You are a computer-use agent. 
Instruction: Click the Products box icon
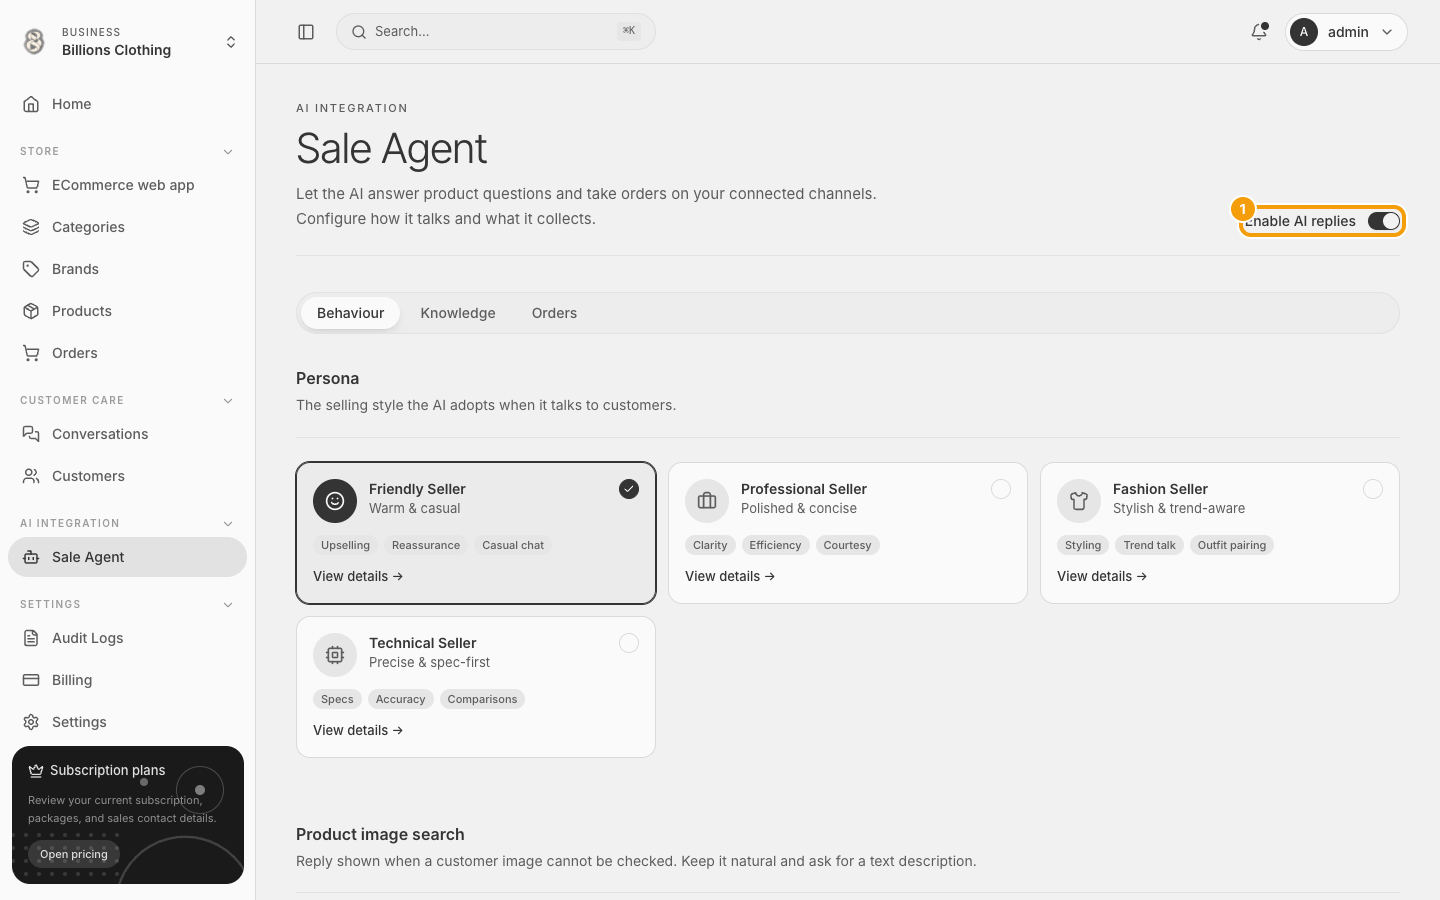click(31, 311)
